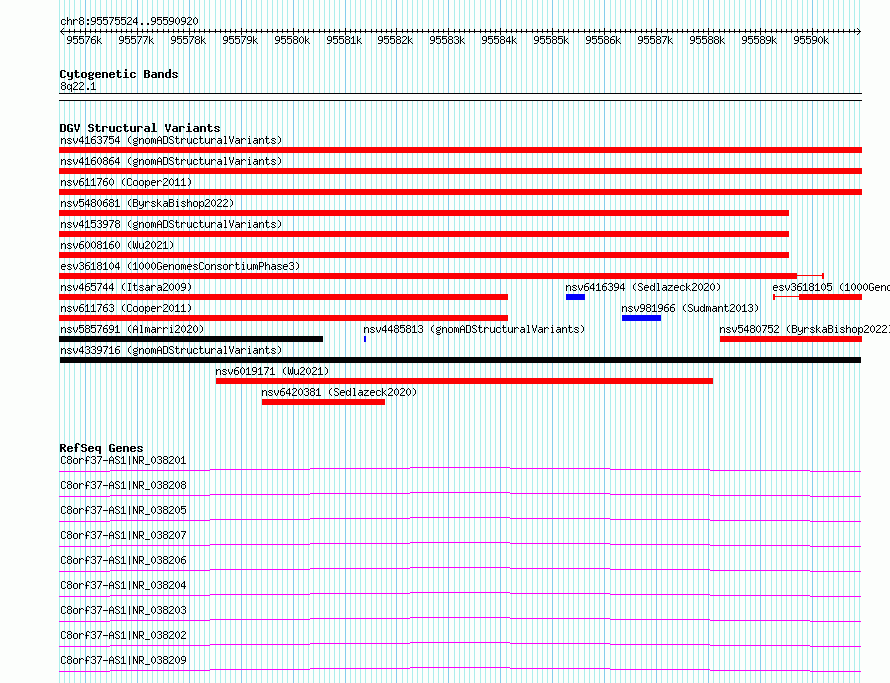
Task: Click the blue nsv981966 Sudmant2013 bar
Action: point(641,318)
